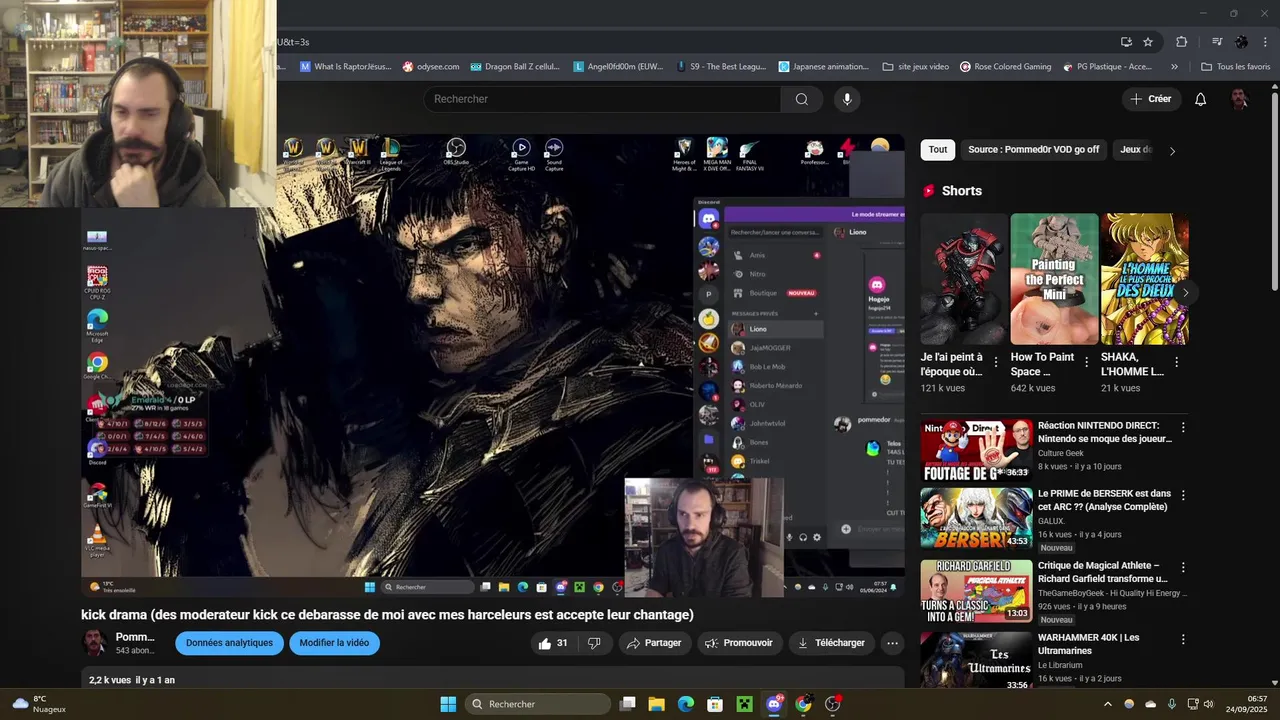Open the Pomm... channel avatar

(94, 643)
